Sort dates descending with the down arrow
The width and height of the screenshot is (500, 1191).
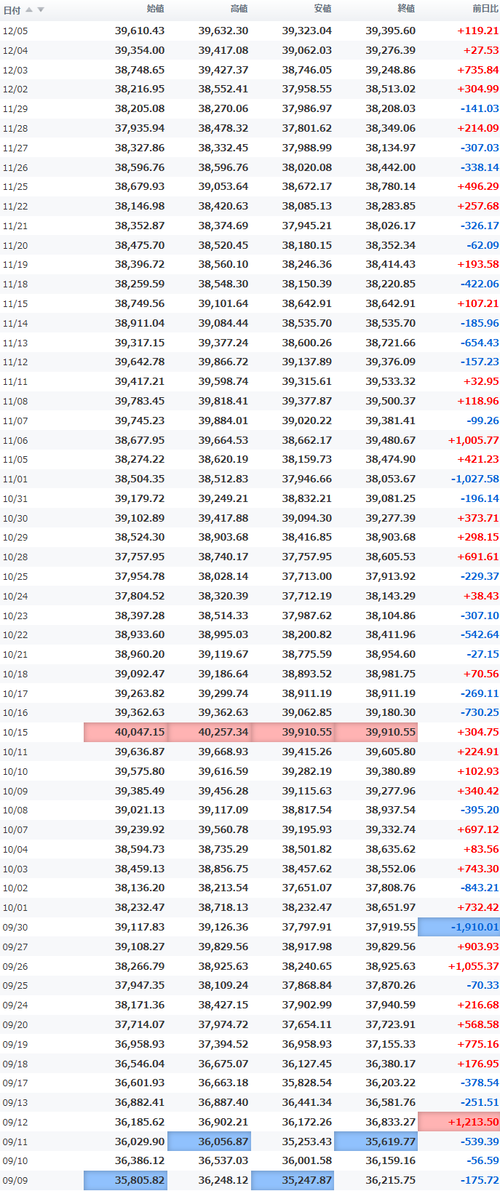pyautogui.click(x=41, y=10)
